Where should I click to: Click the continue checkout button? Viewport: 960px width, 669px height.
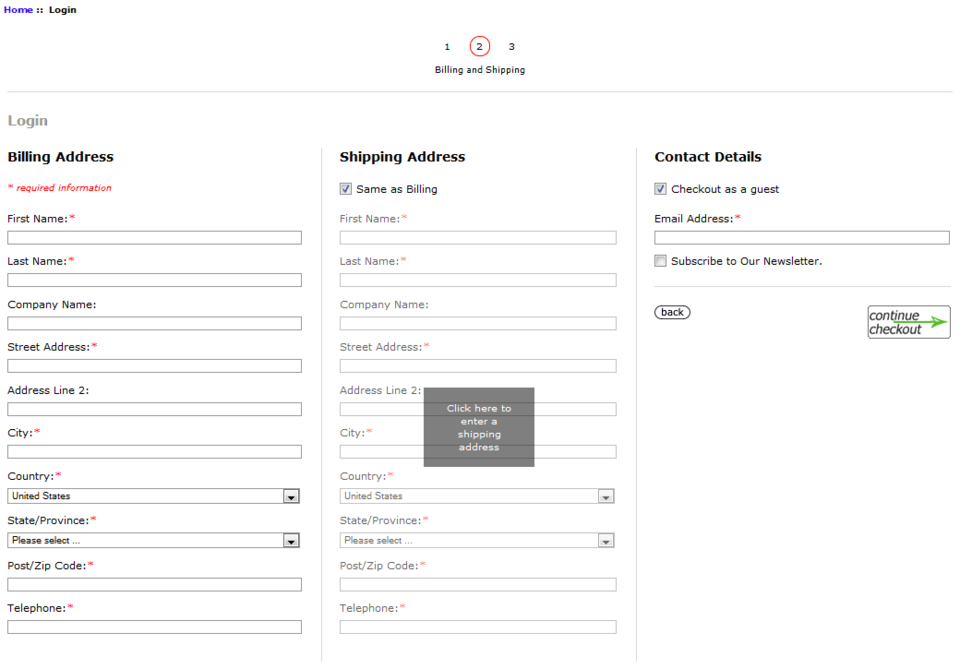(x=907, y=321)
